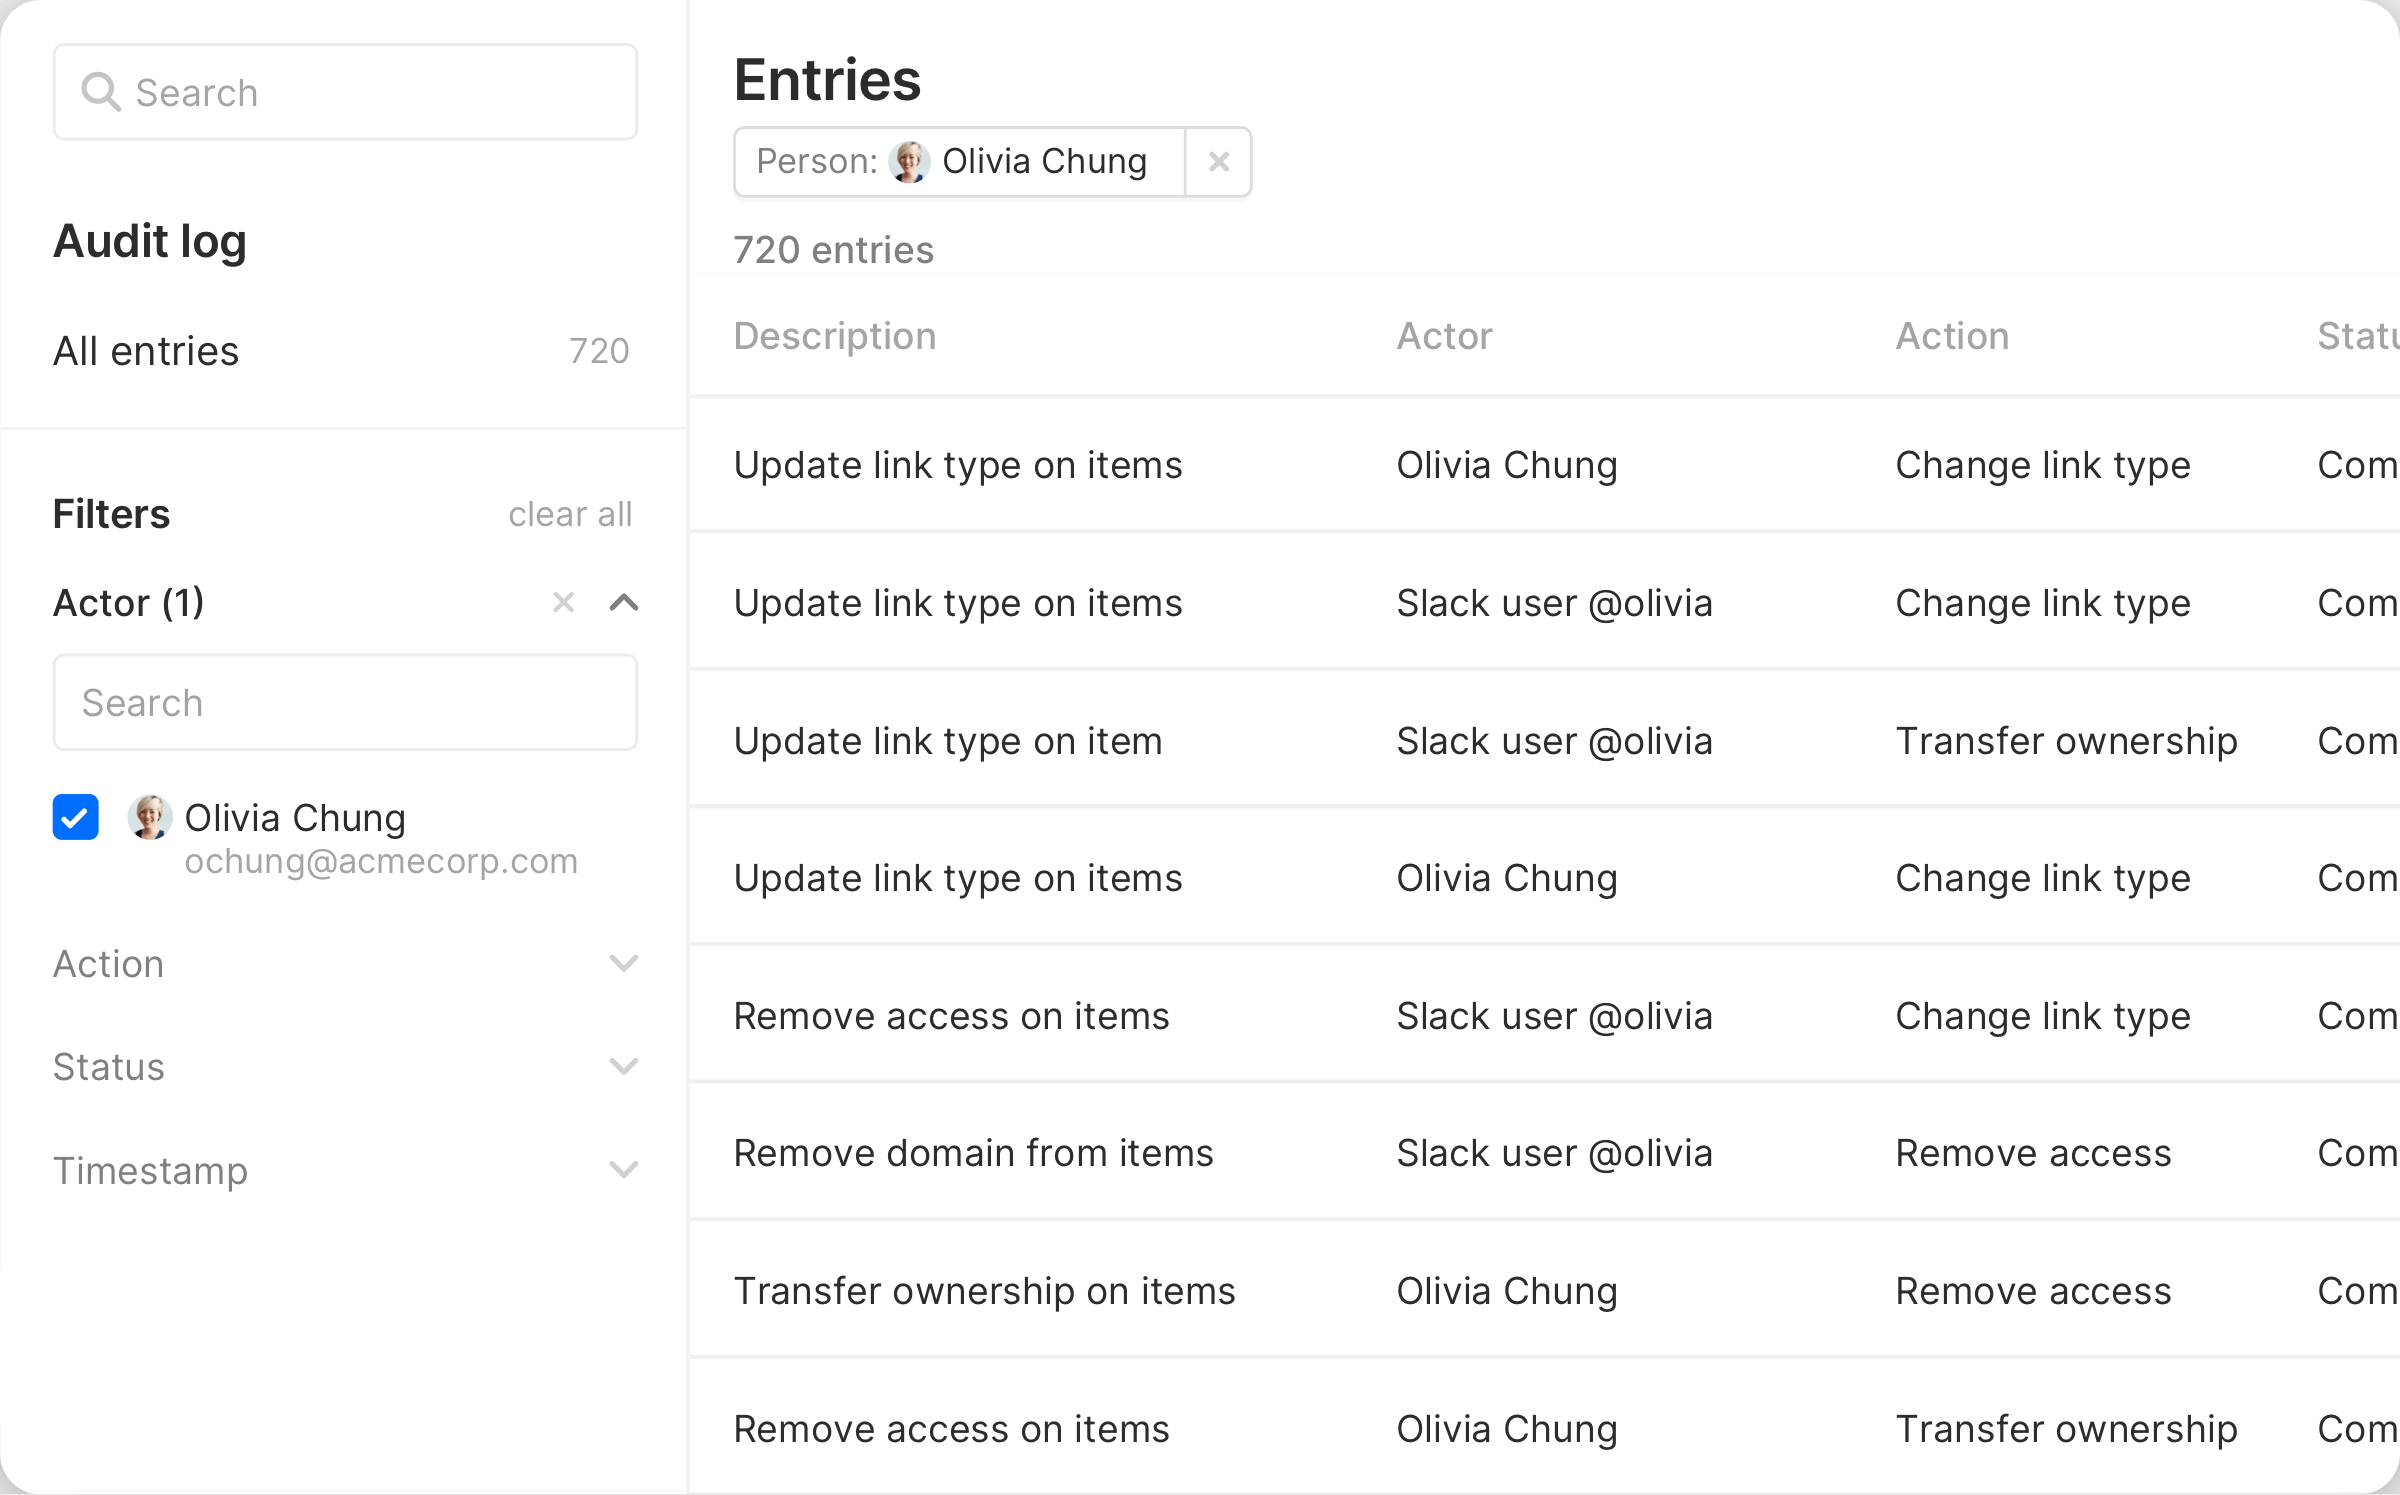
Task: Click the Actor filter search box
Action: click(x=345, y=703)
